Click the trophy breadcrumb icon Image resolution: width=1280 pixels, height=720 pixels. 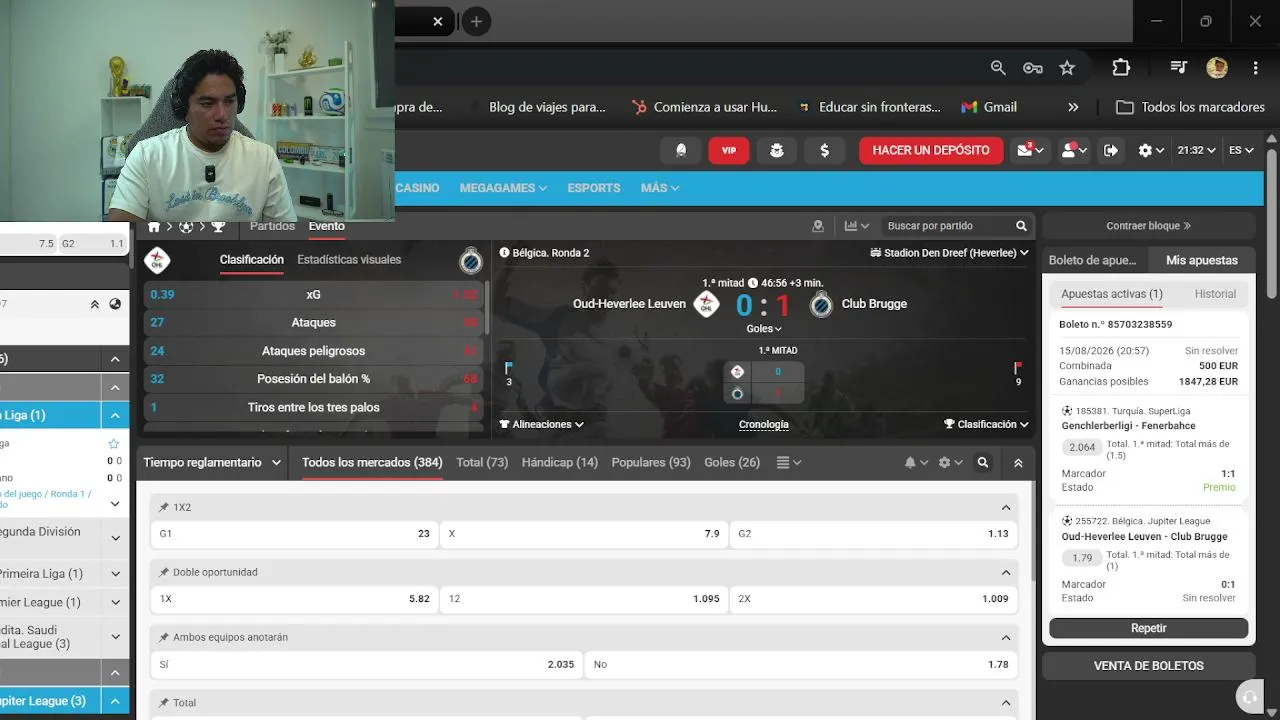click(218, 227)
